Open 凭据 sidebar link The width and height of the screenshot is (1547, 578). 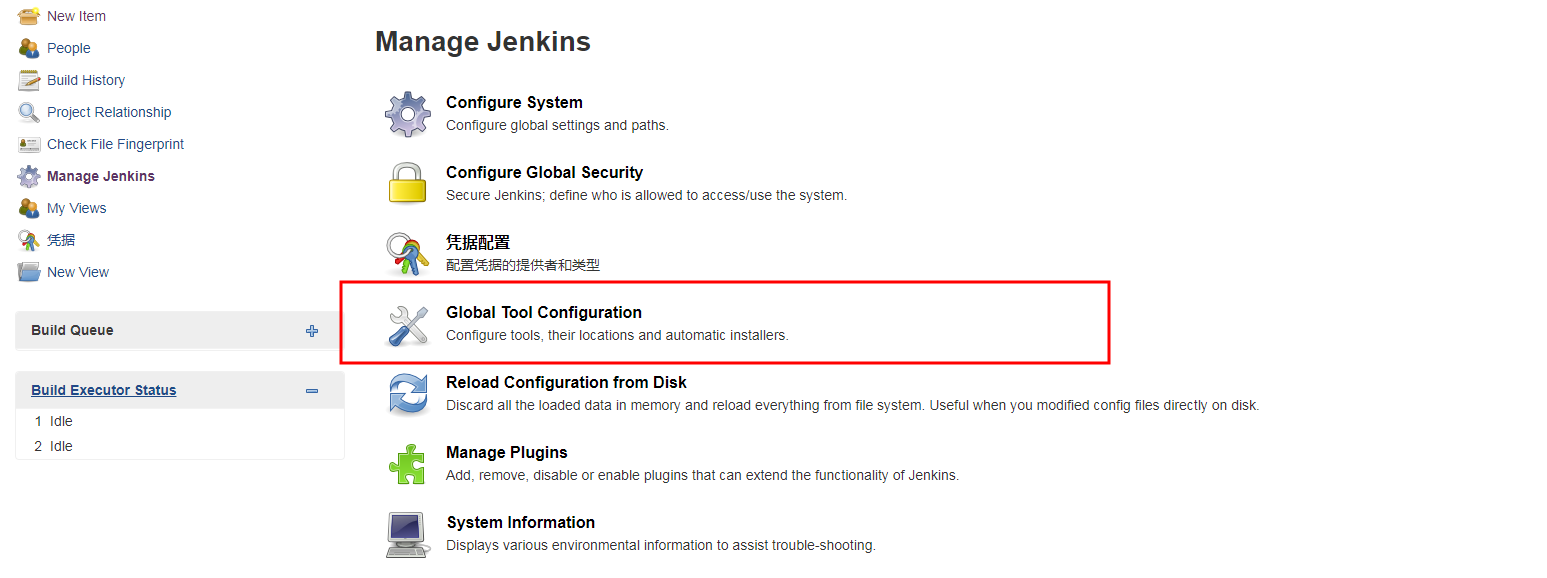(61, 240)
